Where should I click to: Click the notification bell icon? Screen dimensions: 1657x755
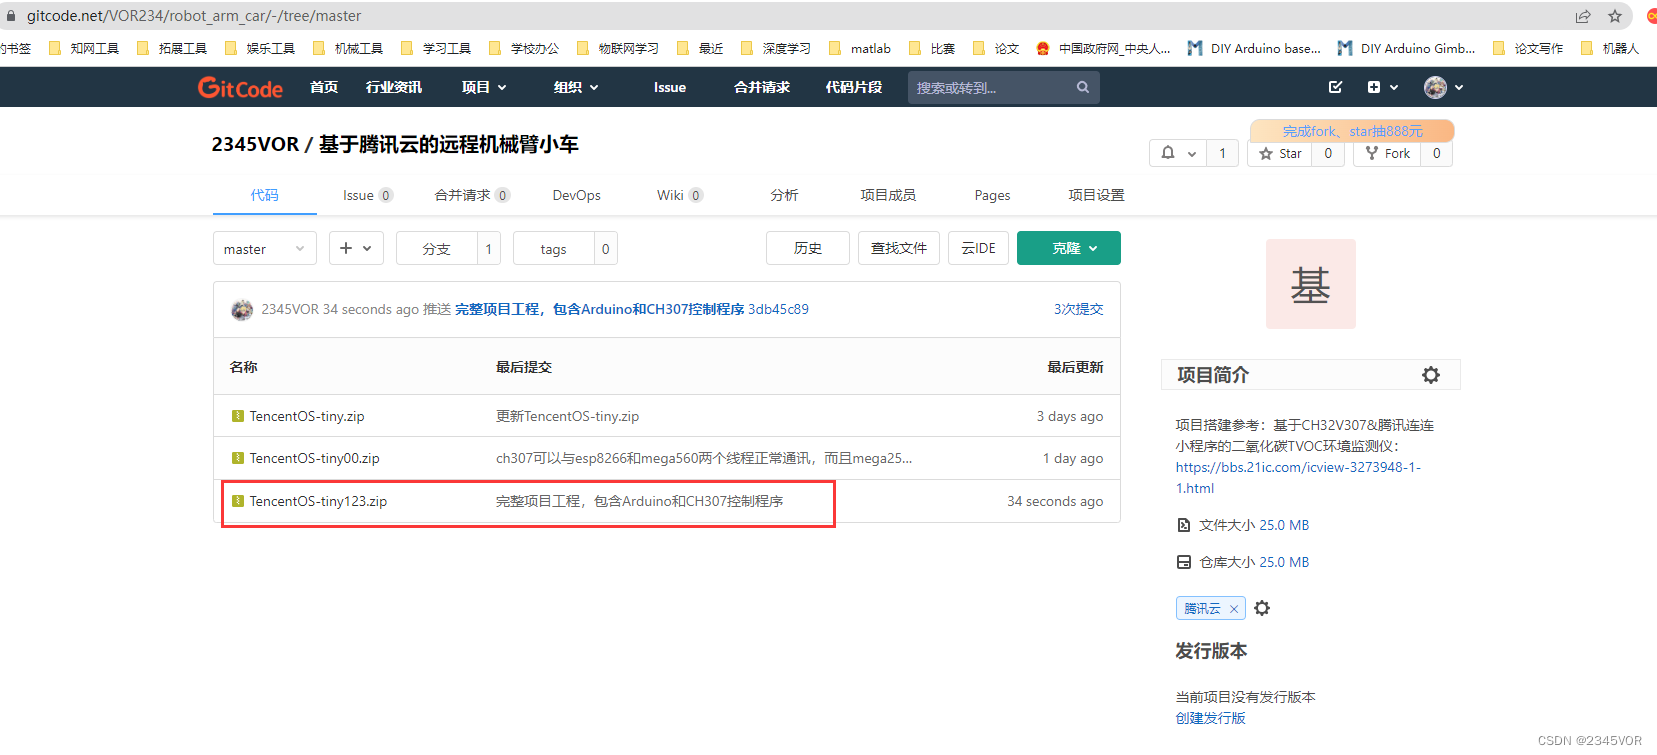(x=1168, y=153)
